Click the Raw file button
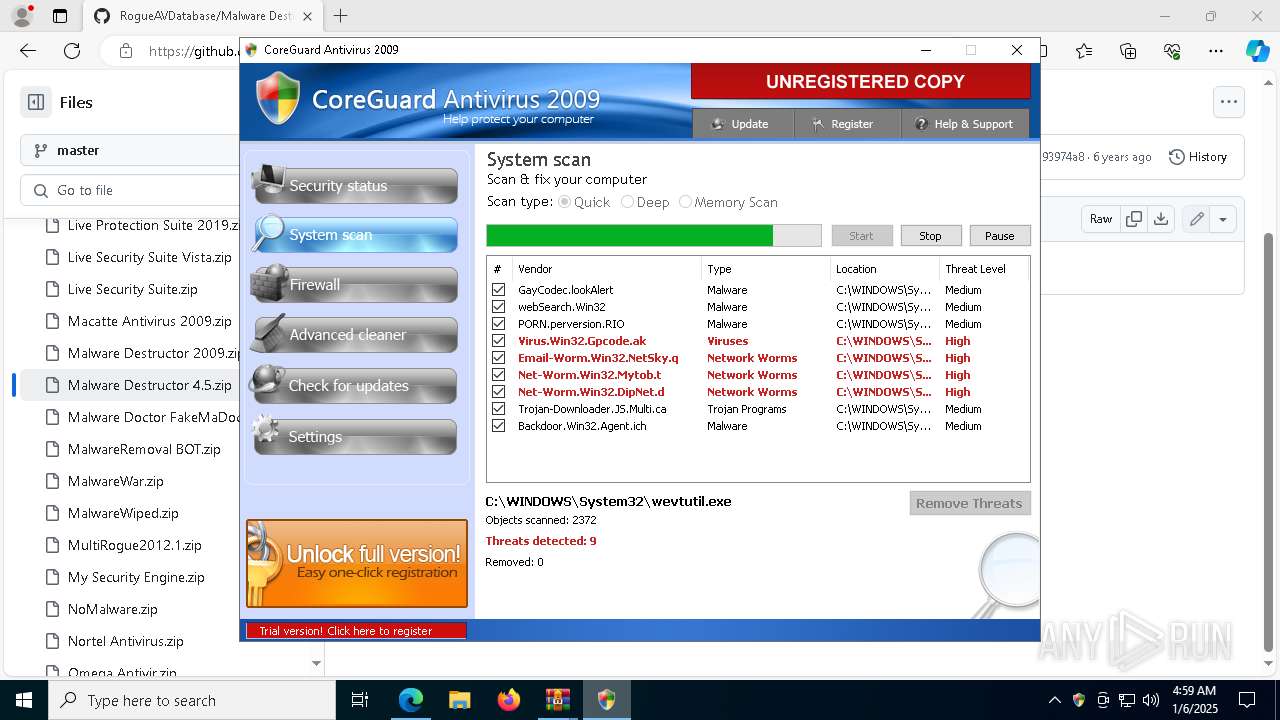The image size is (1280, 720). click(x=1101, y=219)
